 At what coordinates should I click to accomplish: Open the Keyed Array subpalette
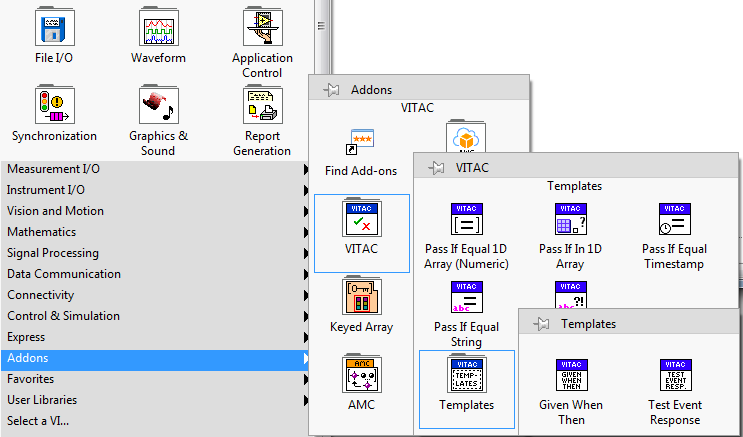click(x=362, y=296)
